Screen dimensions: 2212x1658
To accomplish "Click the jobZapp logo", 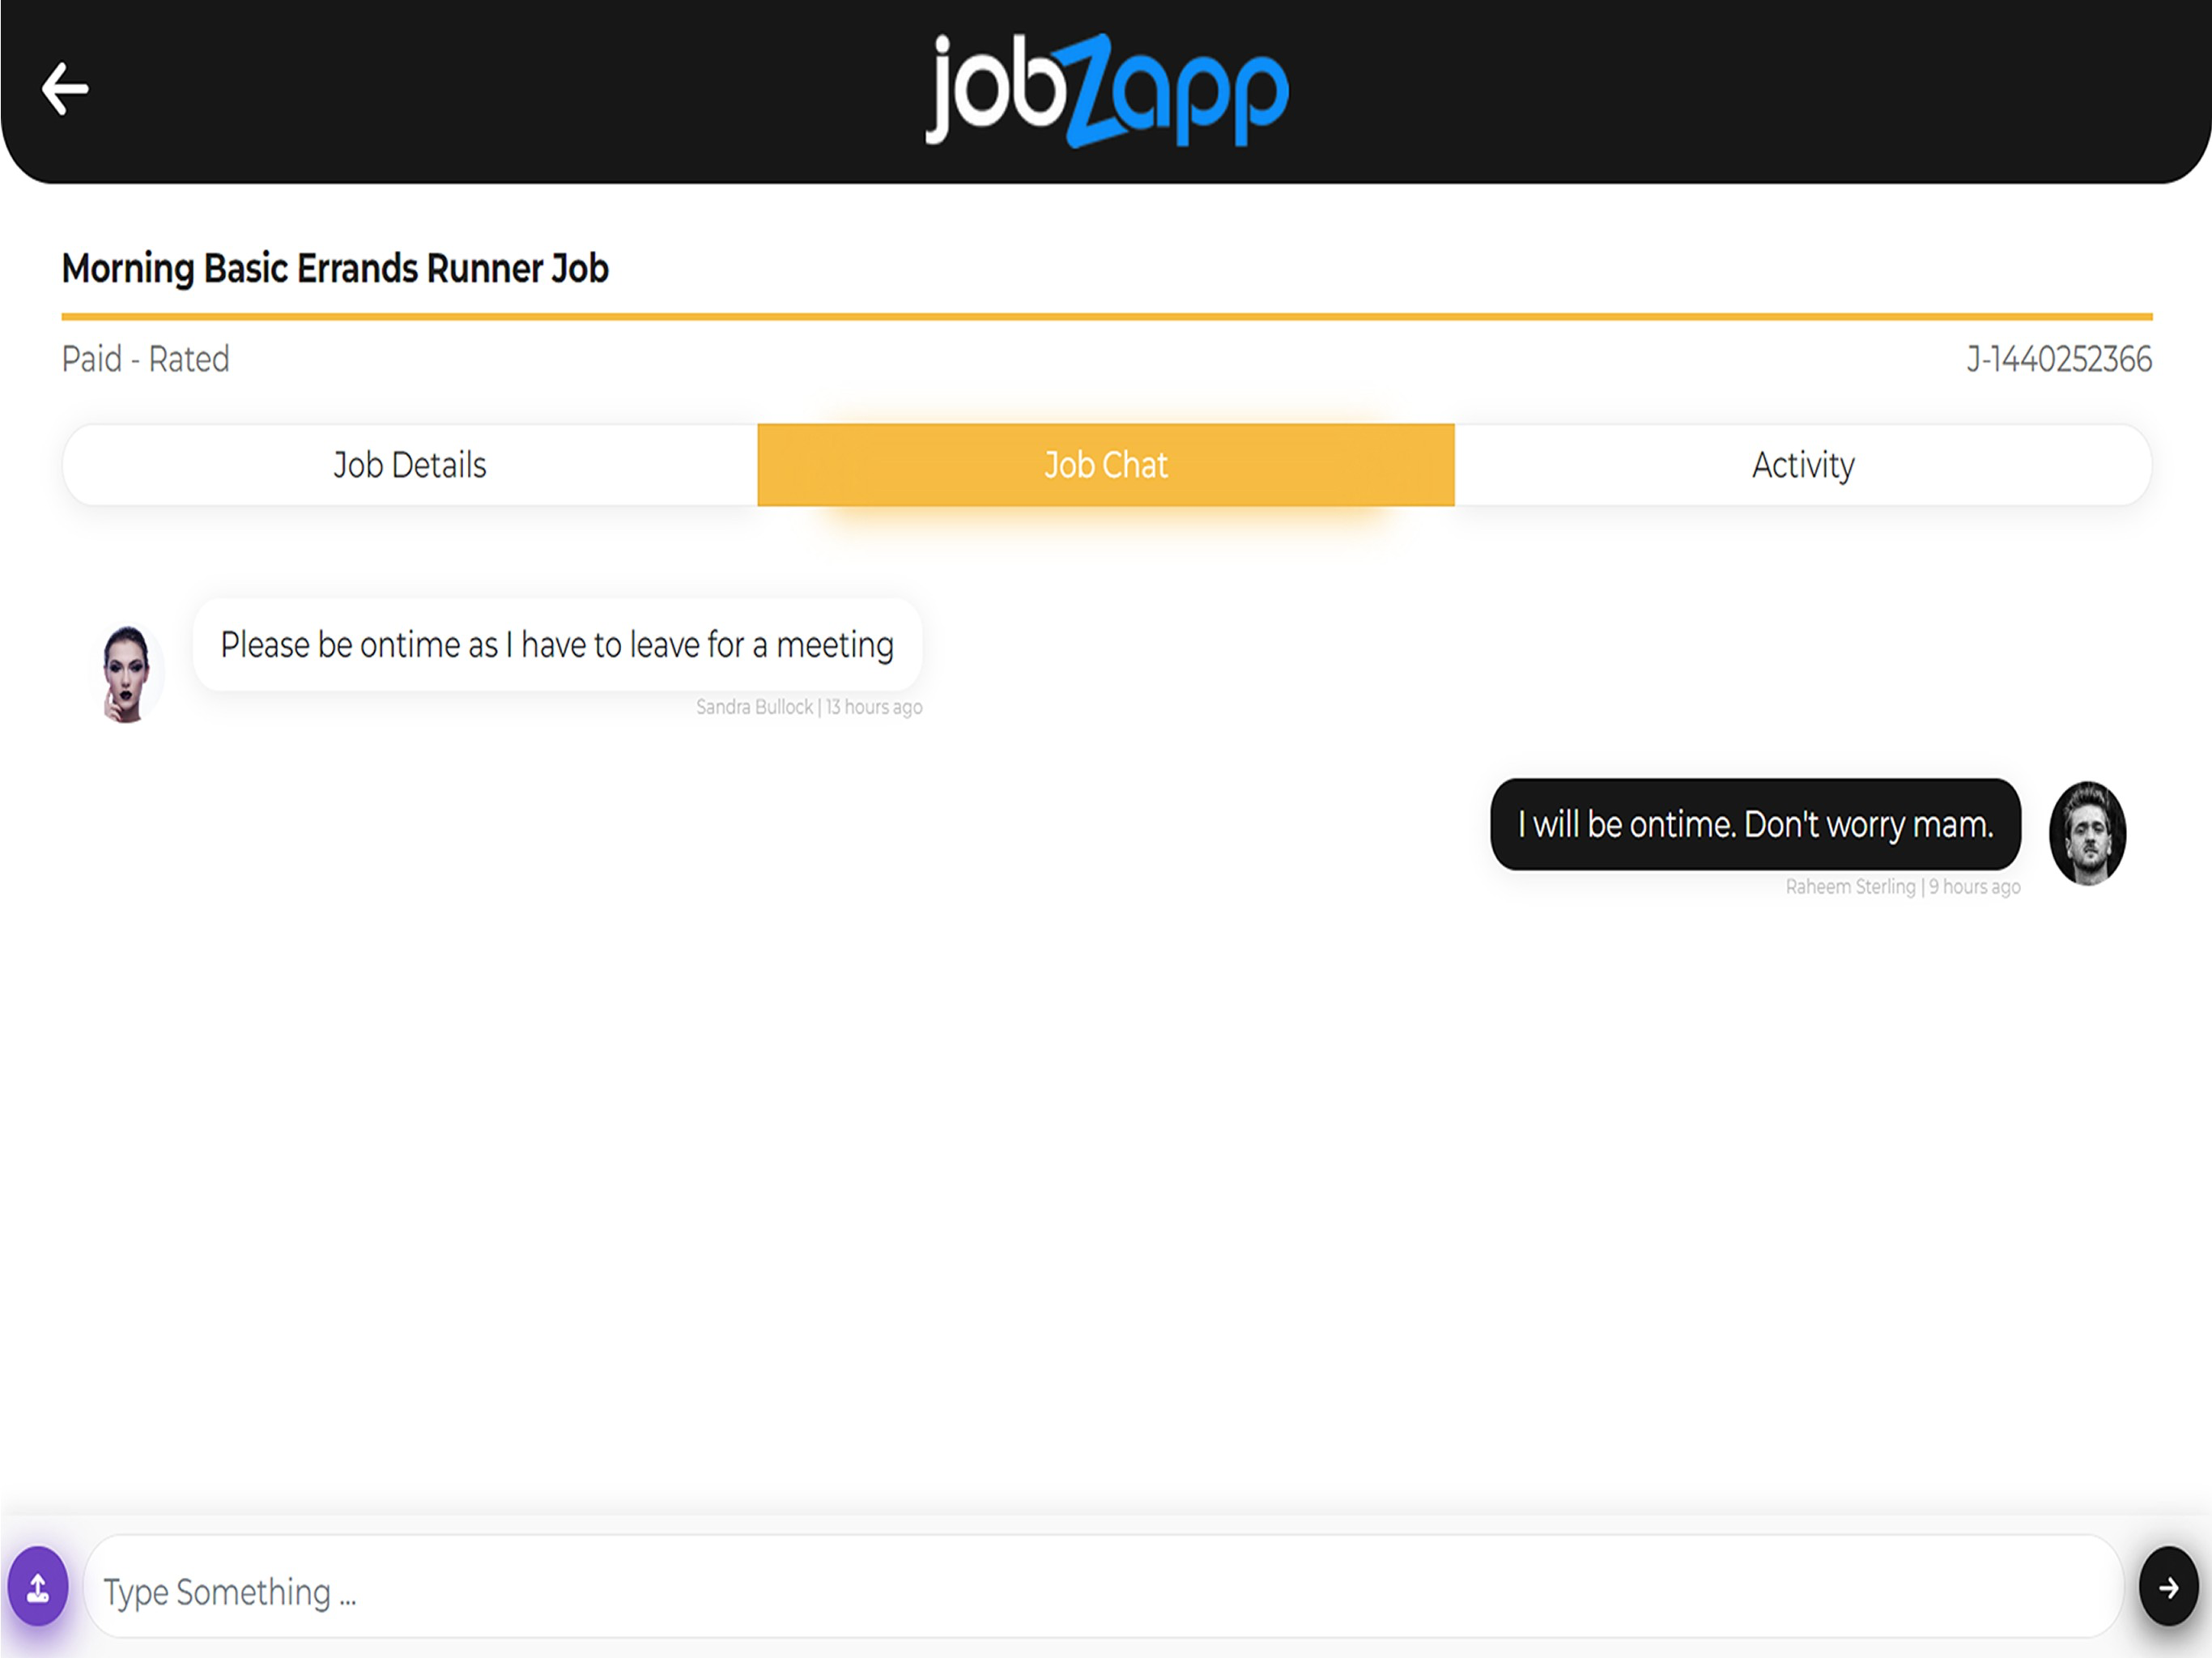I will (1107, 90).
